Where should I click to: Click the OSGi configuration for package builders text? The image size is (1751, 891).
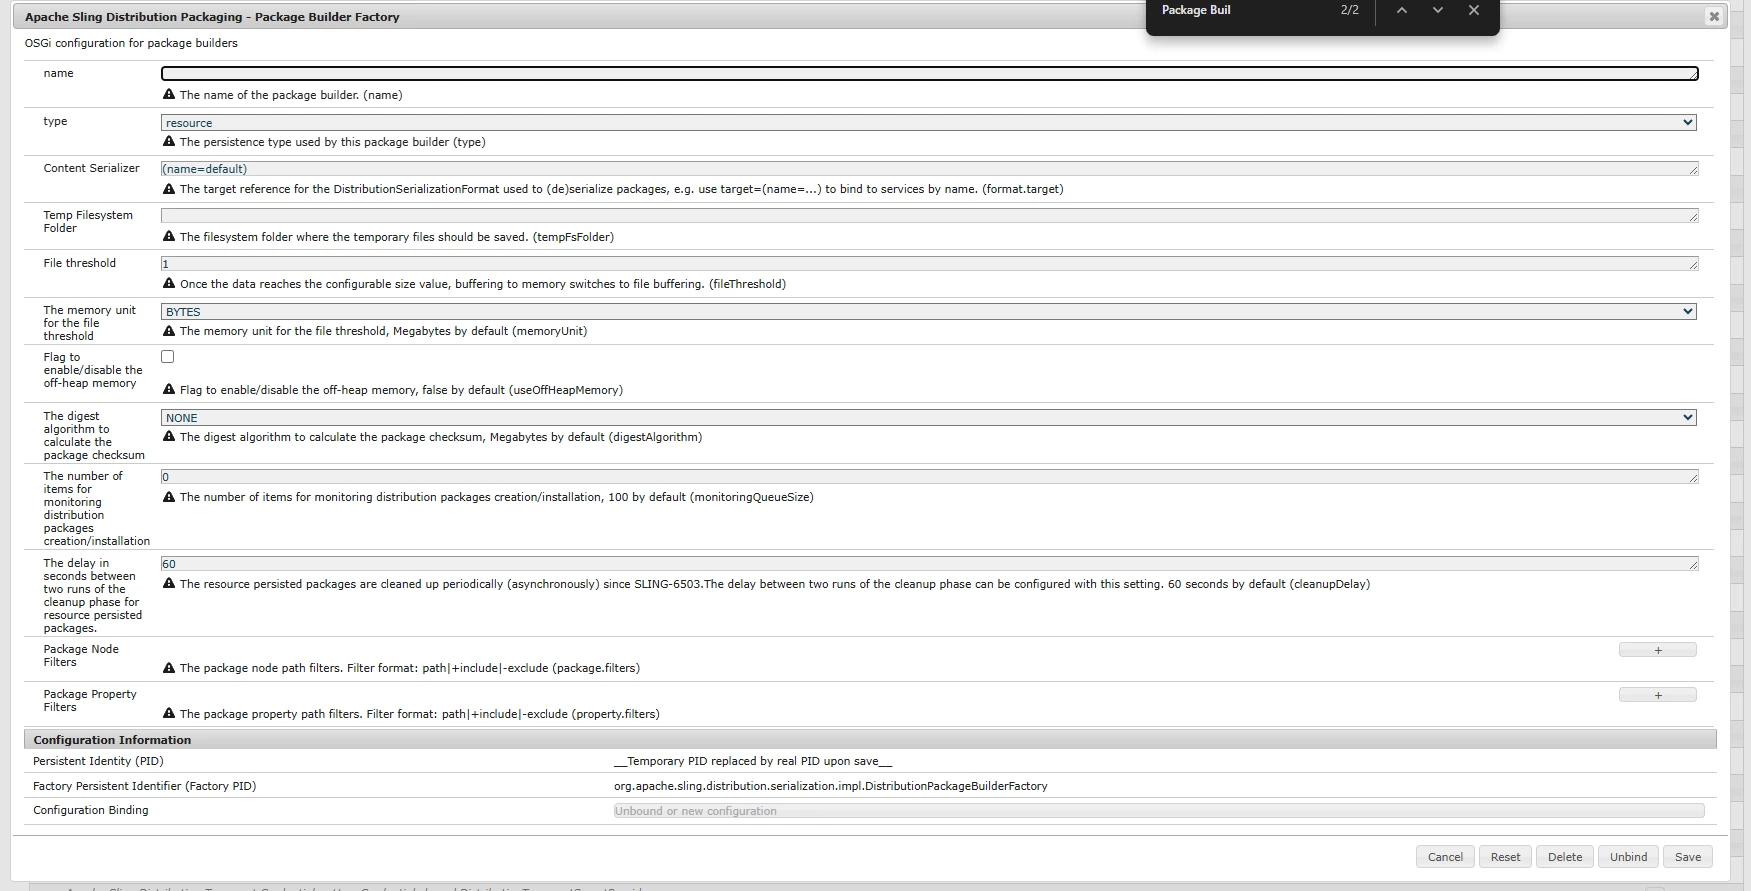point(131,43)
